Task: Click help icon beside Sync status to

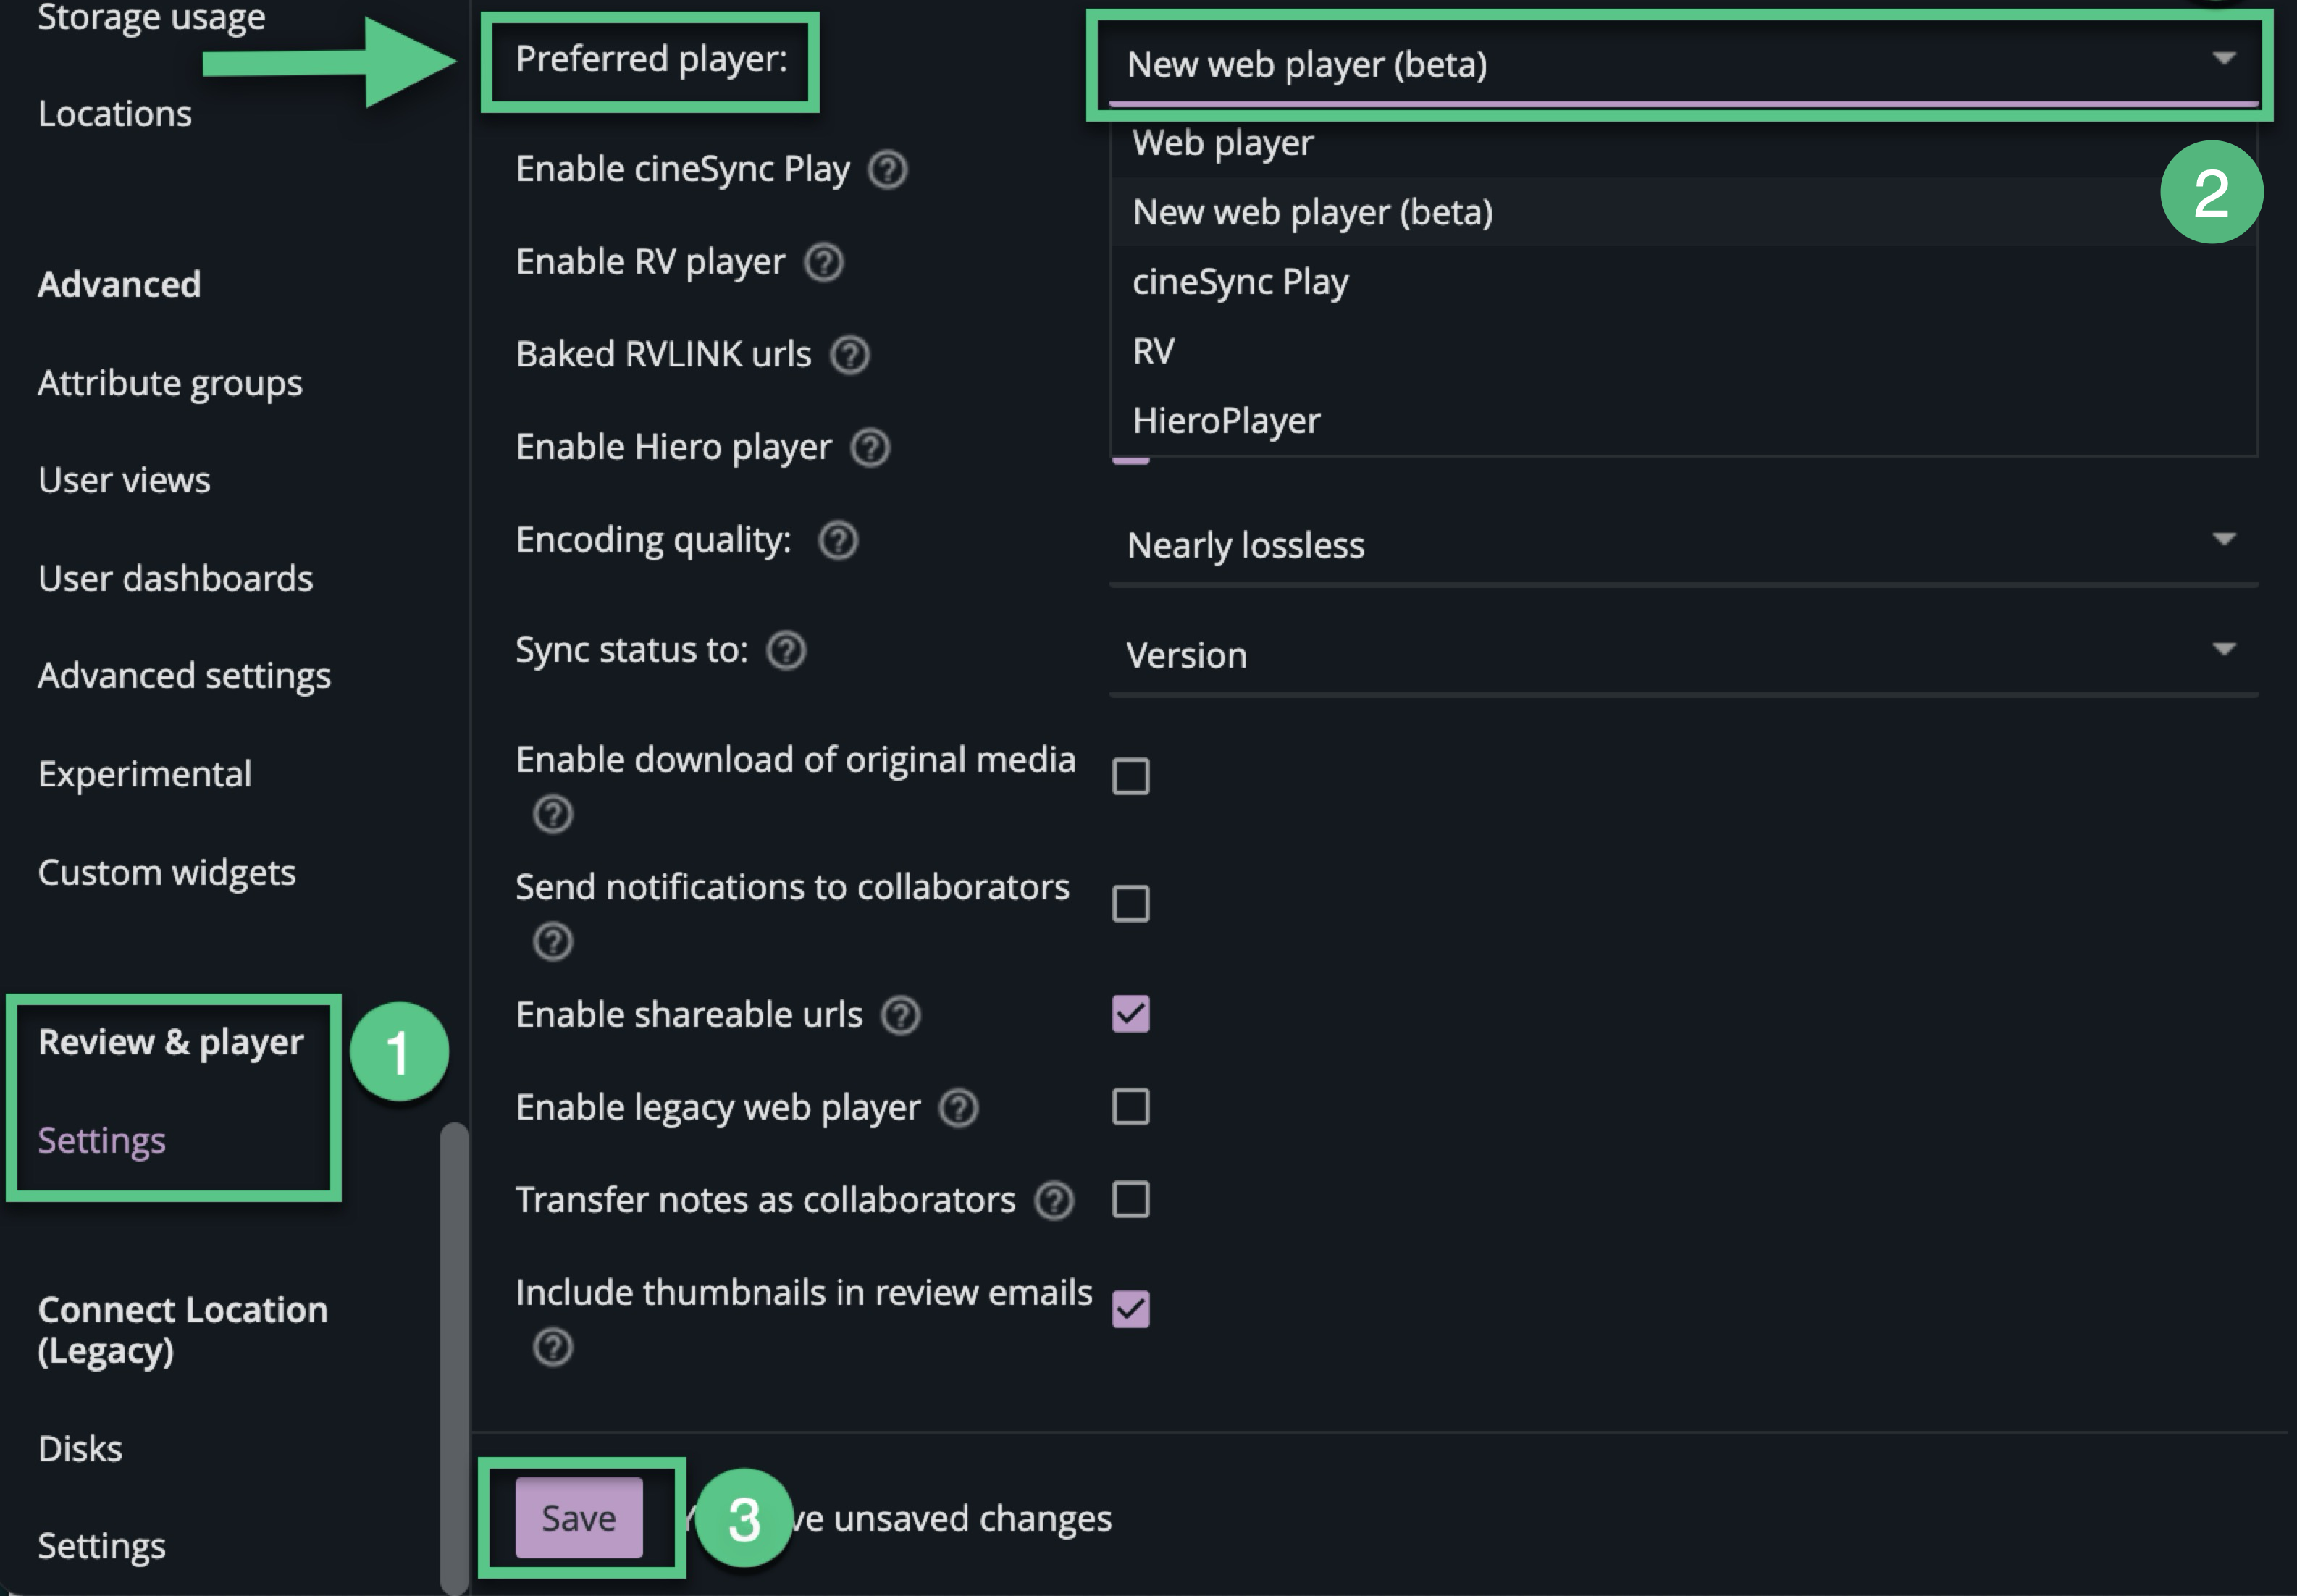Action: coord(785,651)
